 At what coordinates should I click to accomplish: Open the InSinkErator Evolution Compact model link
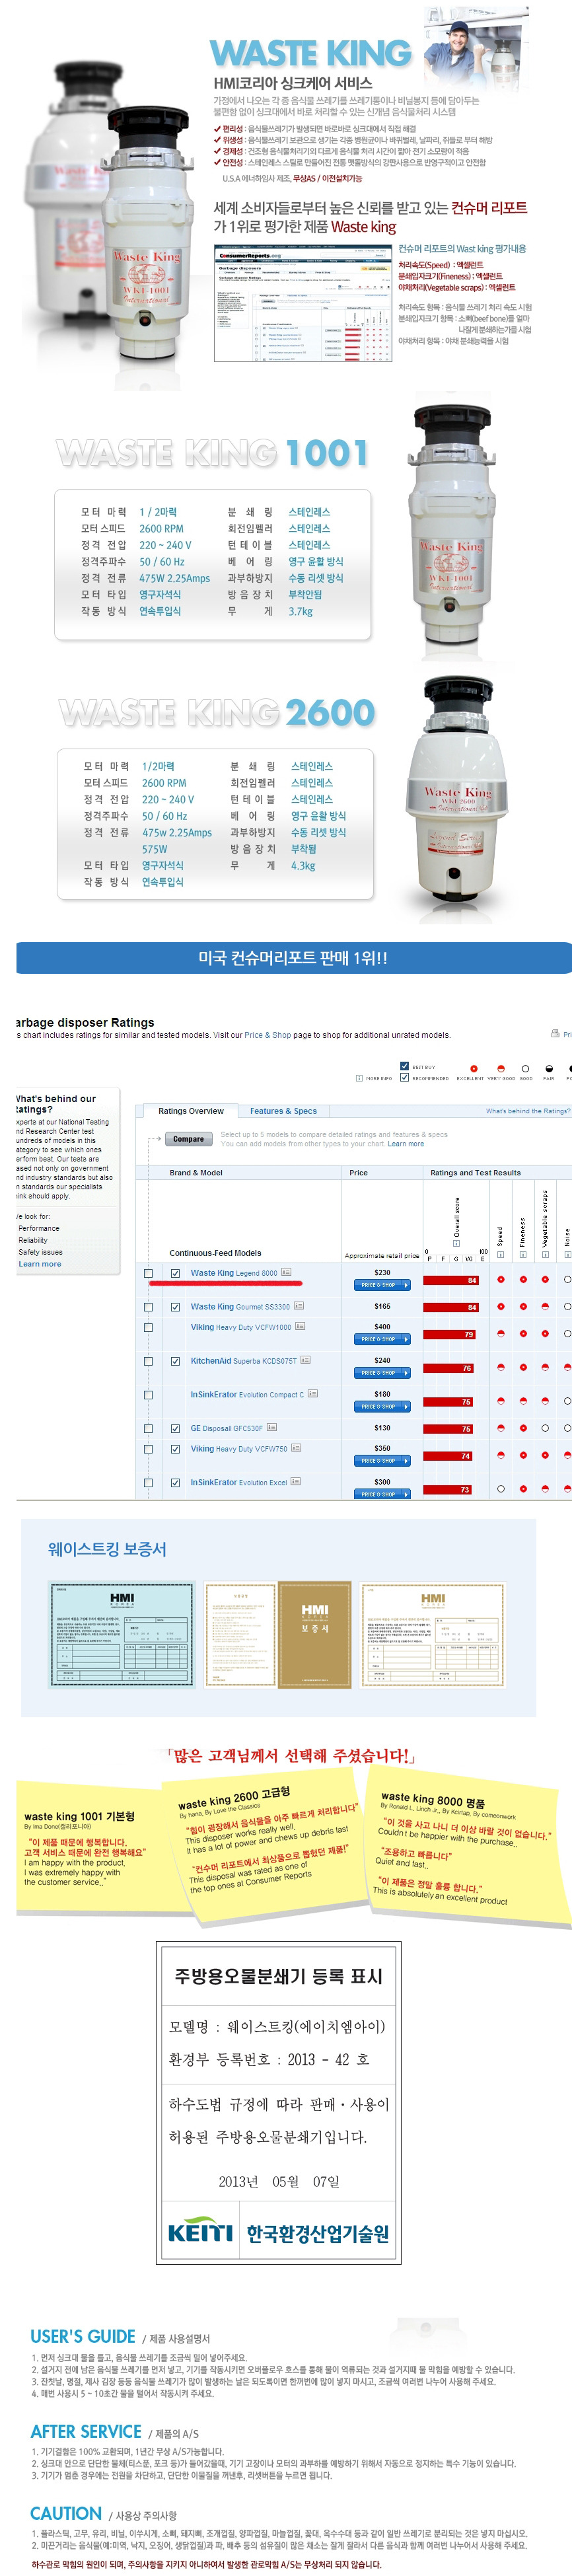click(x=247, y=1394)
